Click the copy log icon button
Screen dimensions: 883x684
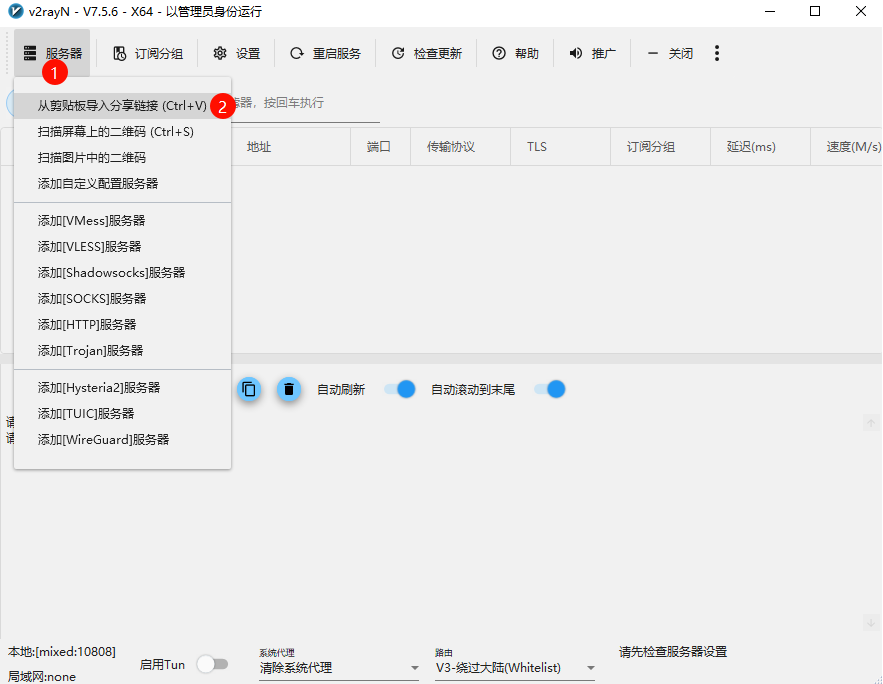click(x=250, y=389)
